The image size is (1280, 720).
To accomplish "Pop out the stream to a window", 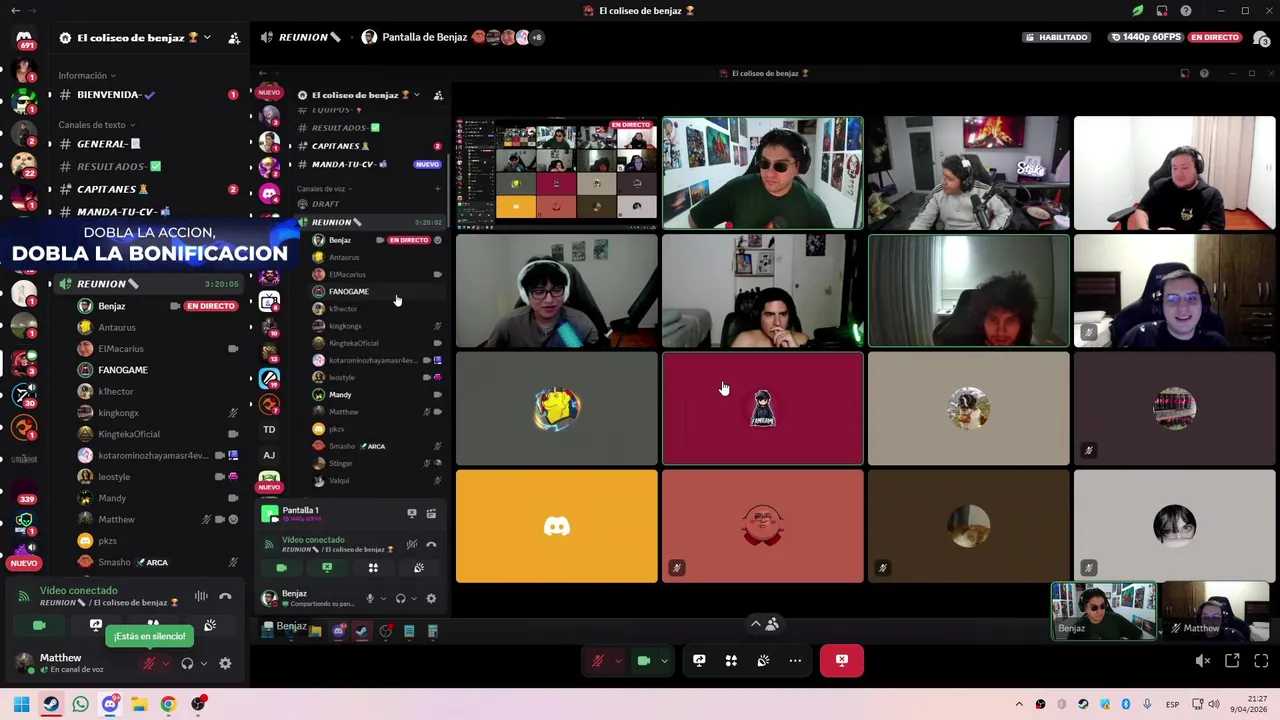I will point(1232,661).
